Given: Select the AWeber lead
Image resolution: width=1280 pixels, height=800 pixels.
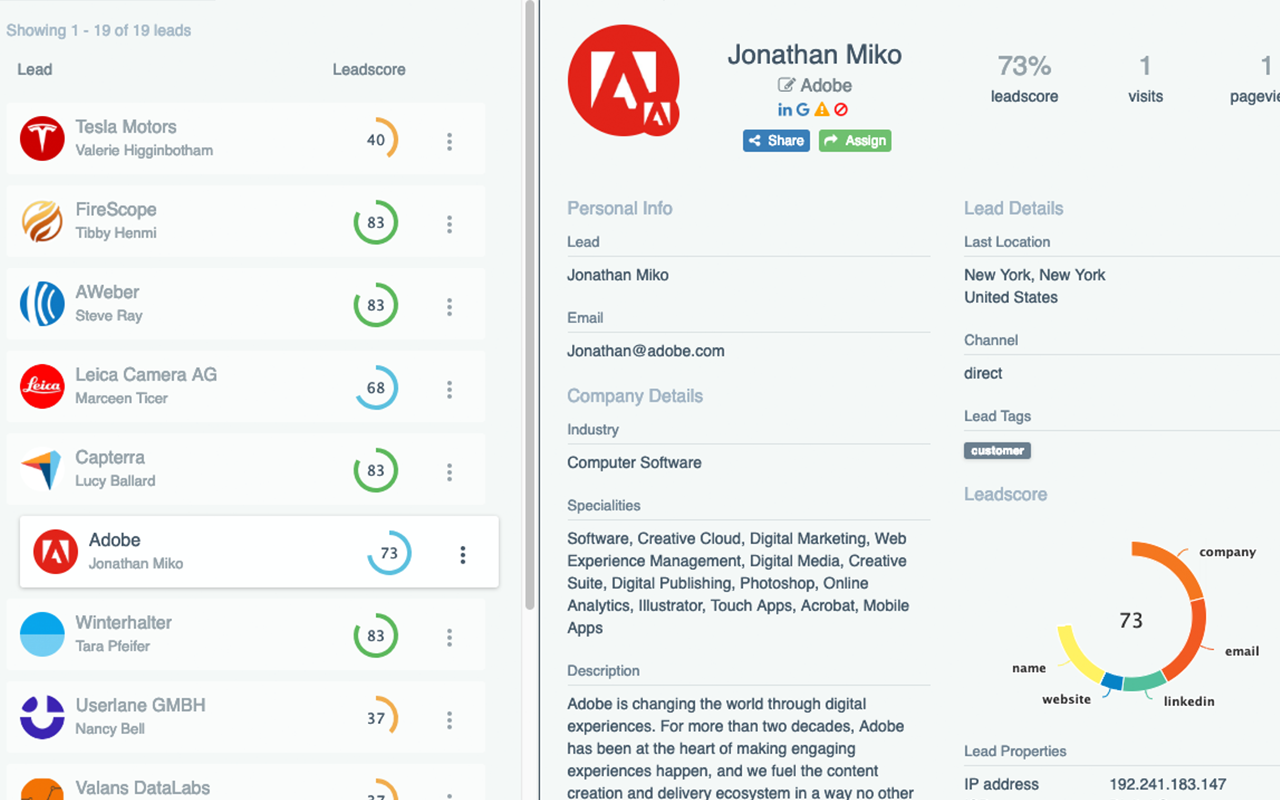Looking at the screenshot, I should [246, 304].
